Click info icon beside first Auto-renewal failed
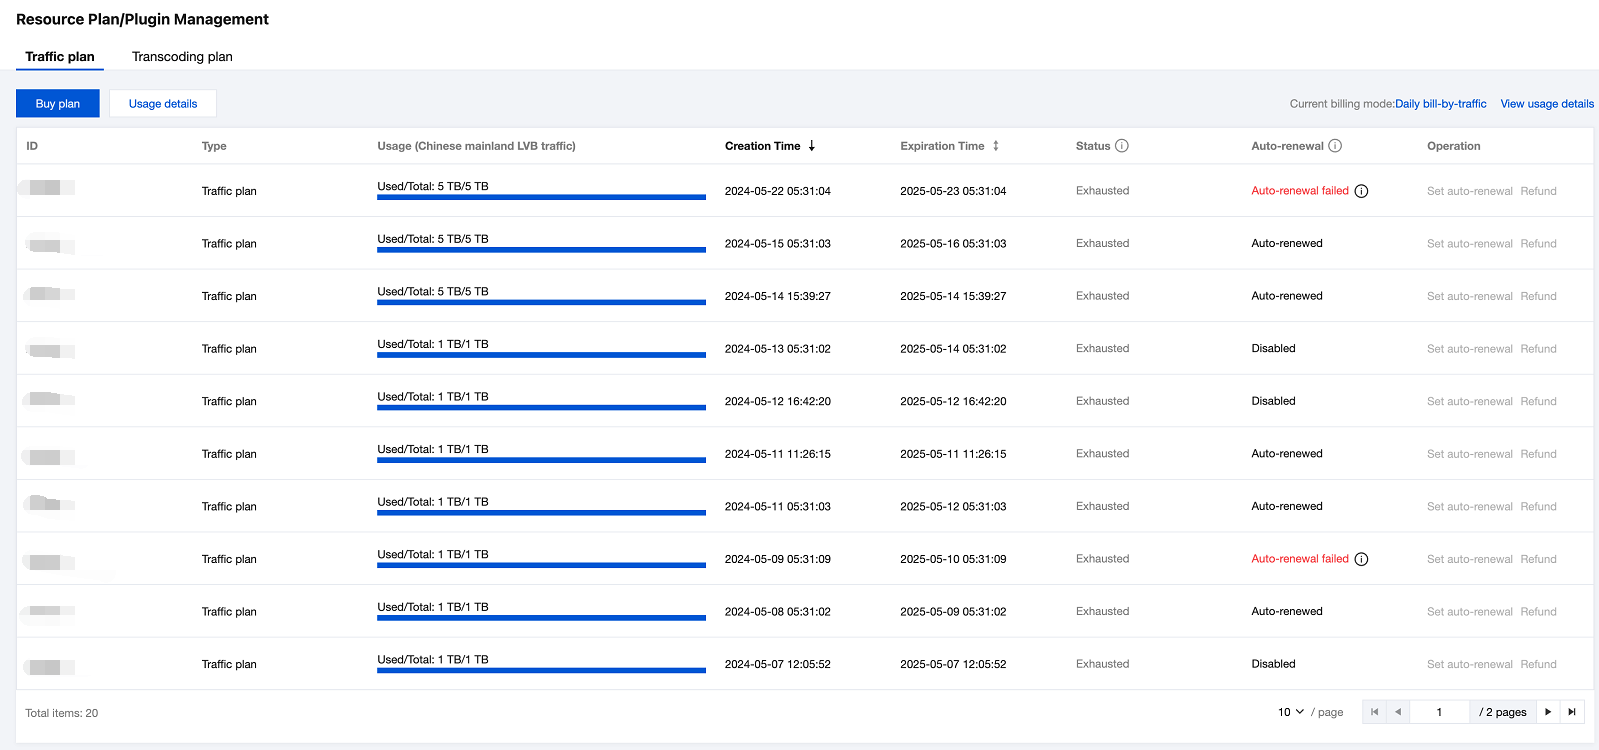This screenshot has width=1599, height=750. click(x=1361, y=191)
